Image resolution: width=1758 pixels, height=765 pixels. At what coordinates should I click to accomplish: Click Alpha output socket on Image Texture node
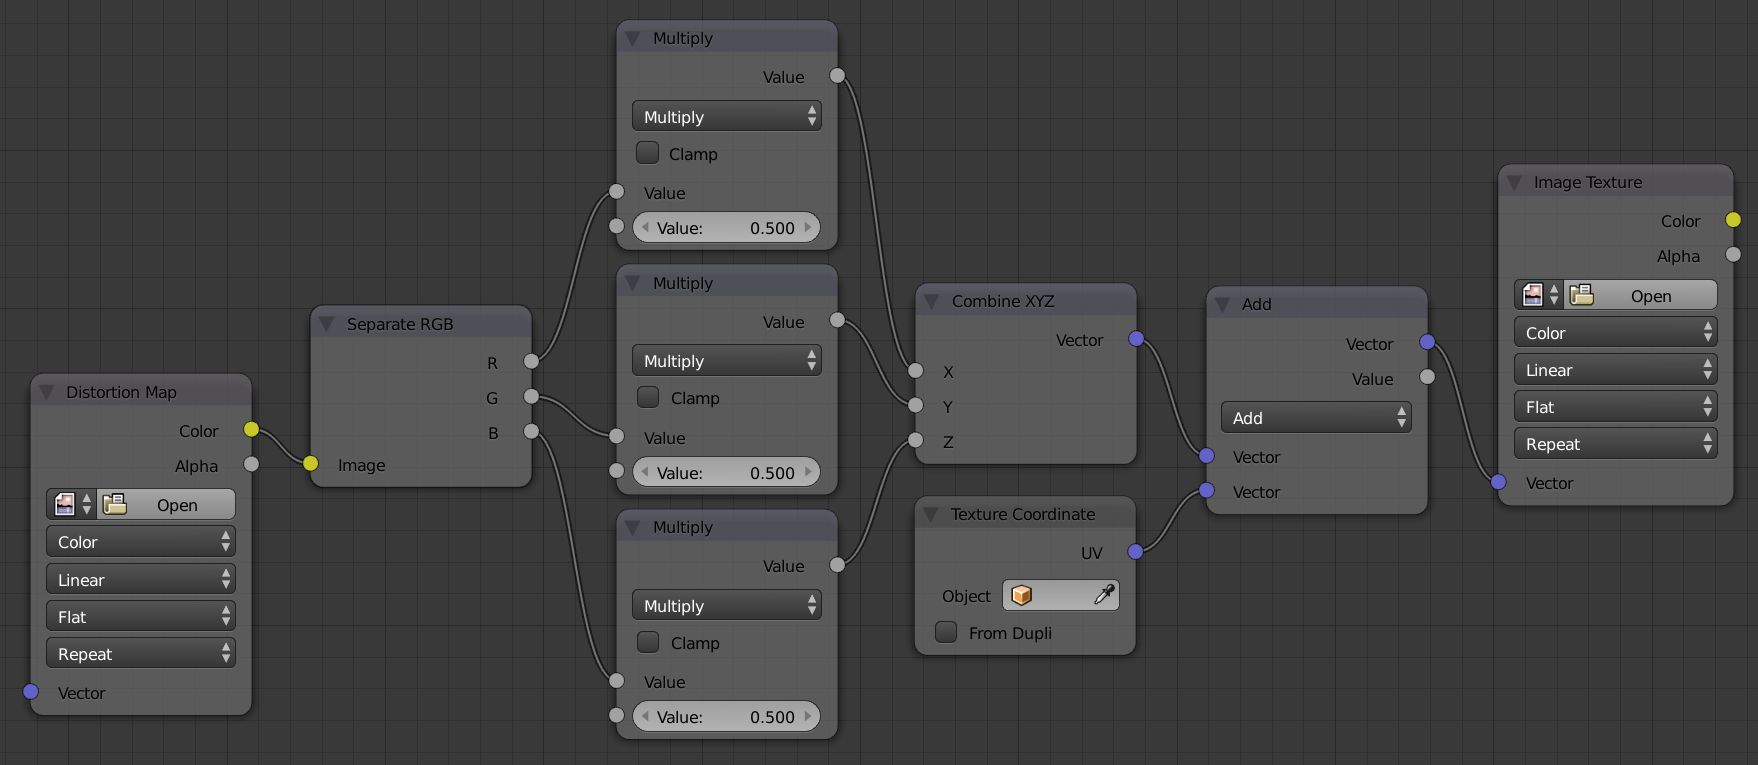[x=1733, y=254]
